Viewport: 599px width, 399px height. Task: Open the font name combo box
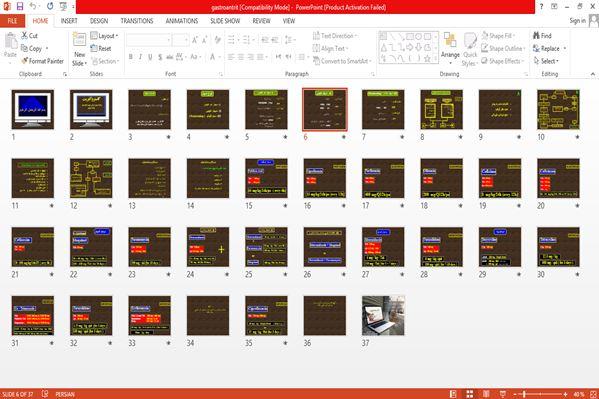(x=149, y=40)
